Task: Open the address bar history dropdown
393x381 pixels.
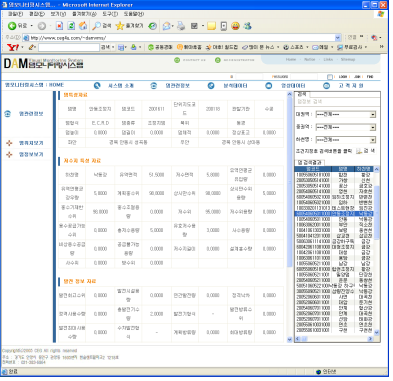Action: [338, 38]
